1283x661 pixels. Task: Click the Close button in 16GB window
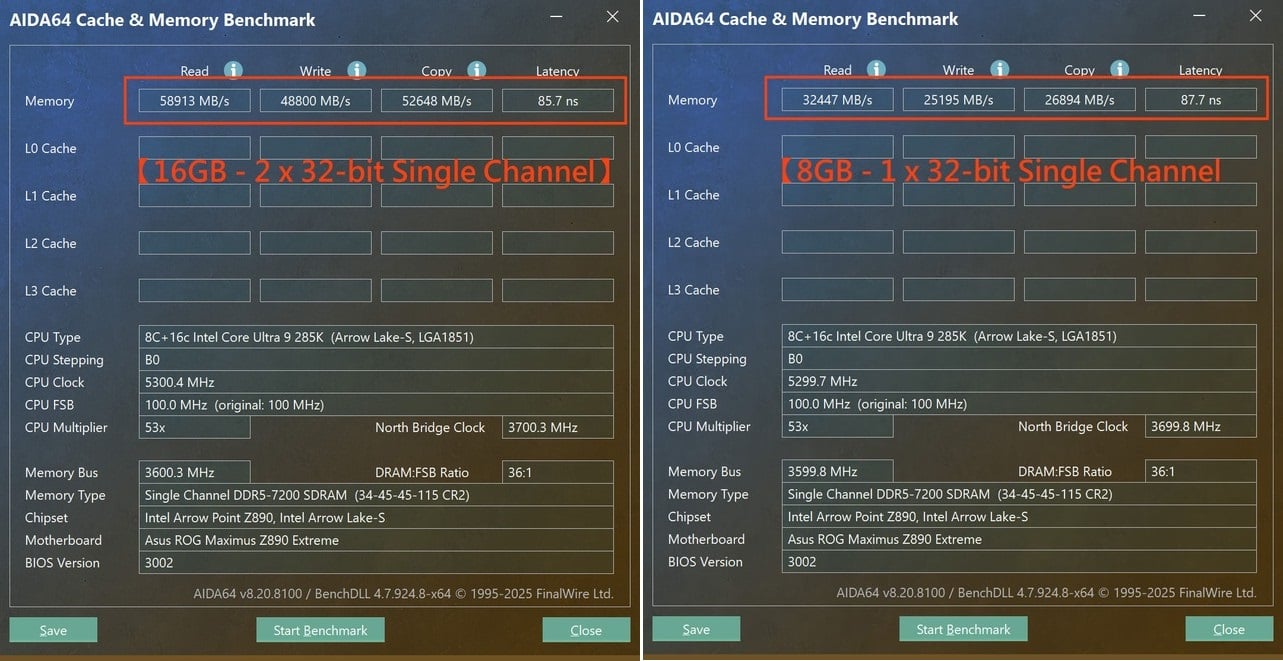pyautogui.click(x=586, y=630)
